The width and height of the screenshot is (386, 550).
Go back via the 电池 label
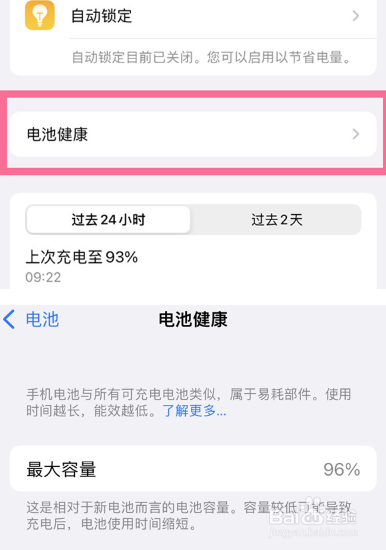(42, 320)
